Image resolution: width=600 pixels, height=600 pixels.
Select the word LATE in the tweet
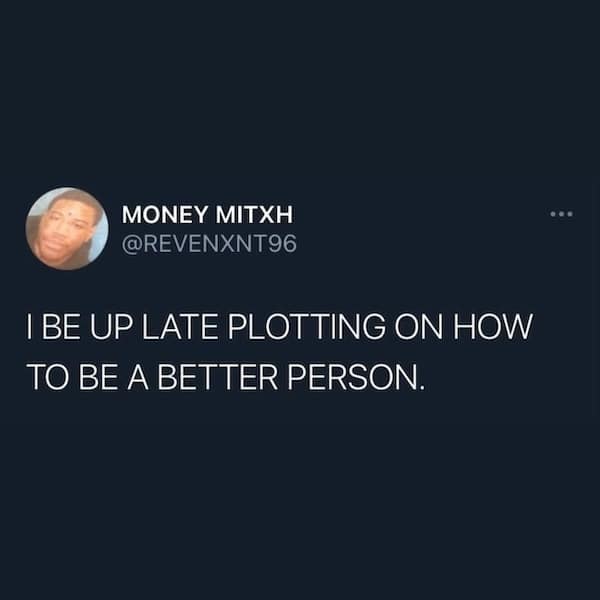point(180,326)
